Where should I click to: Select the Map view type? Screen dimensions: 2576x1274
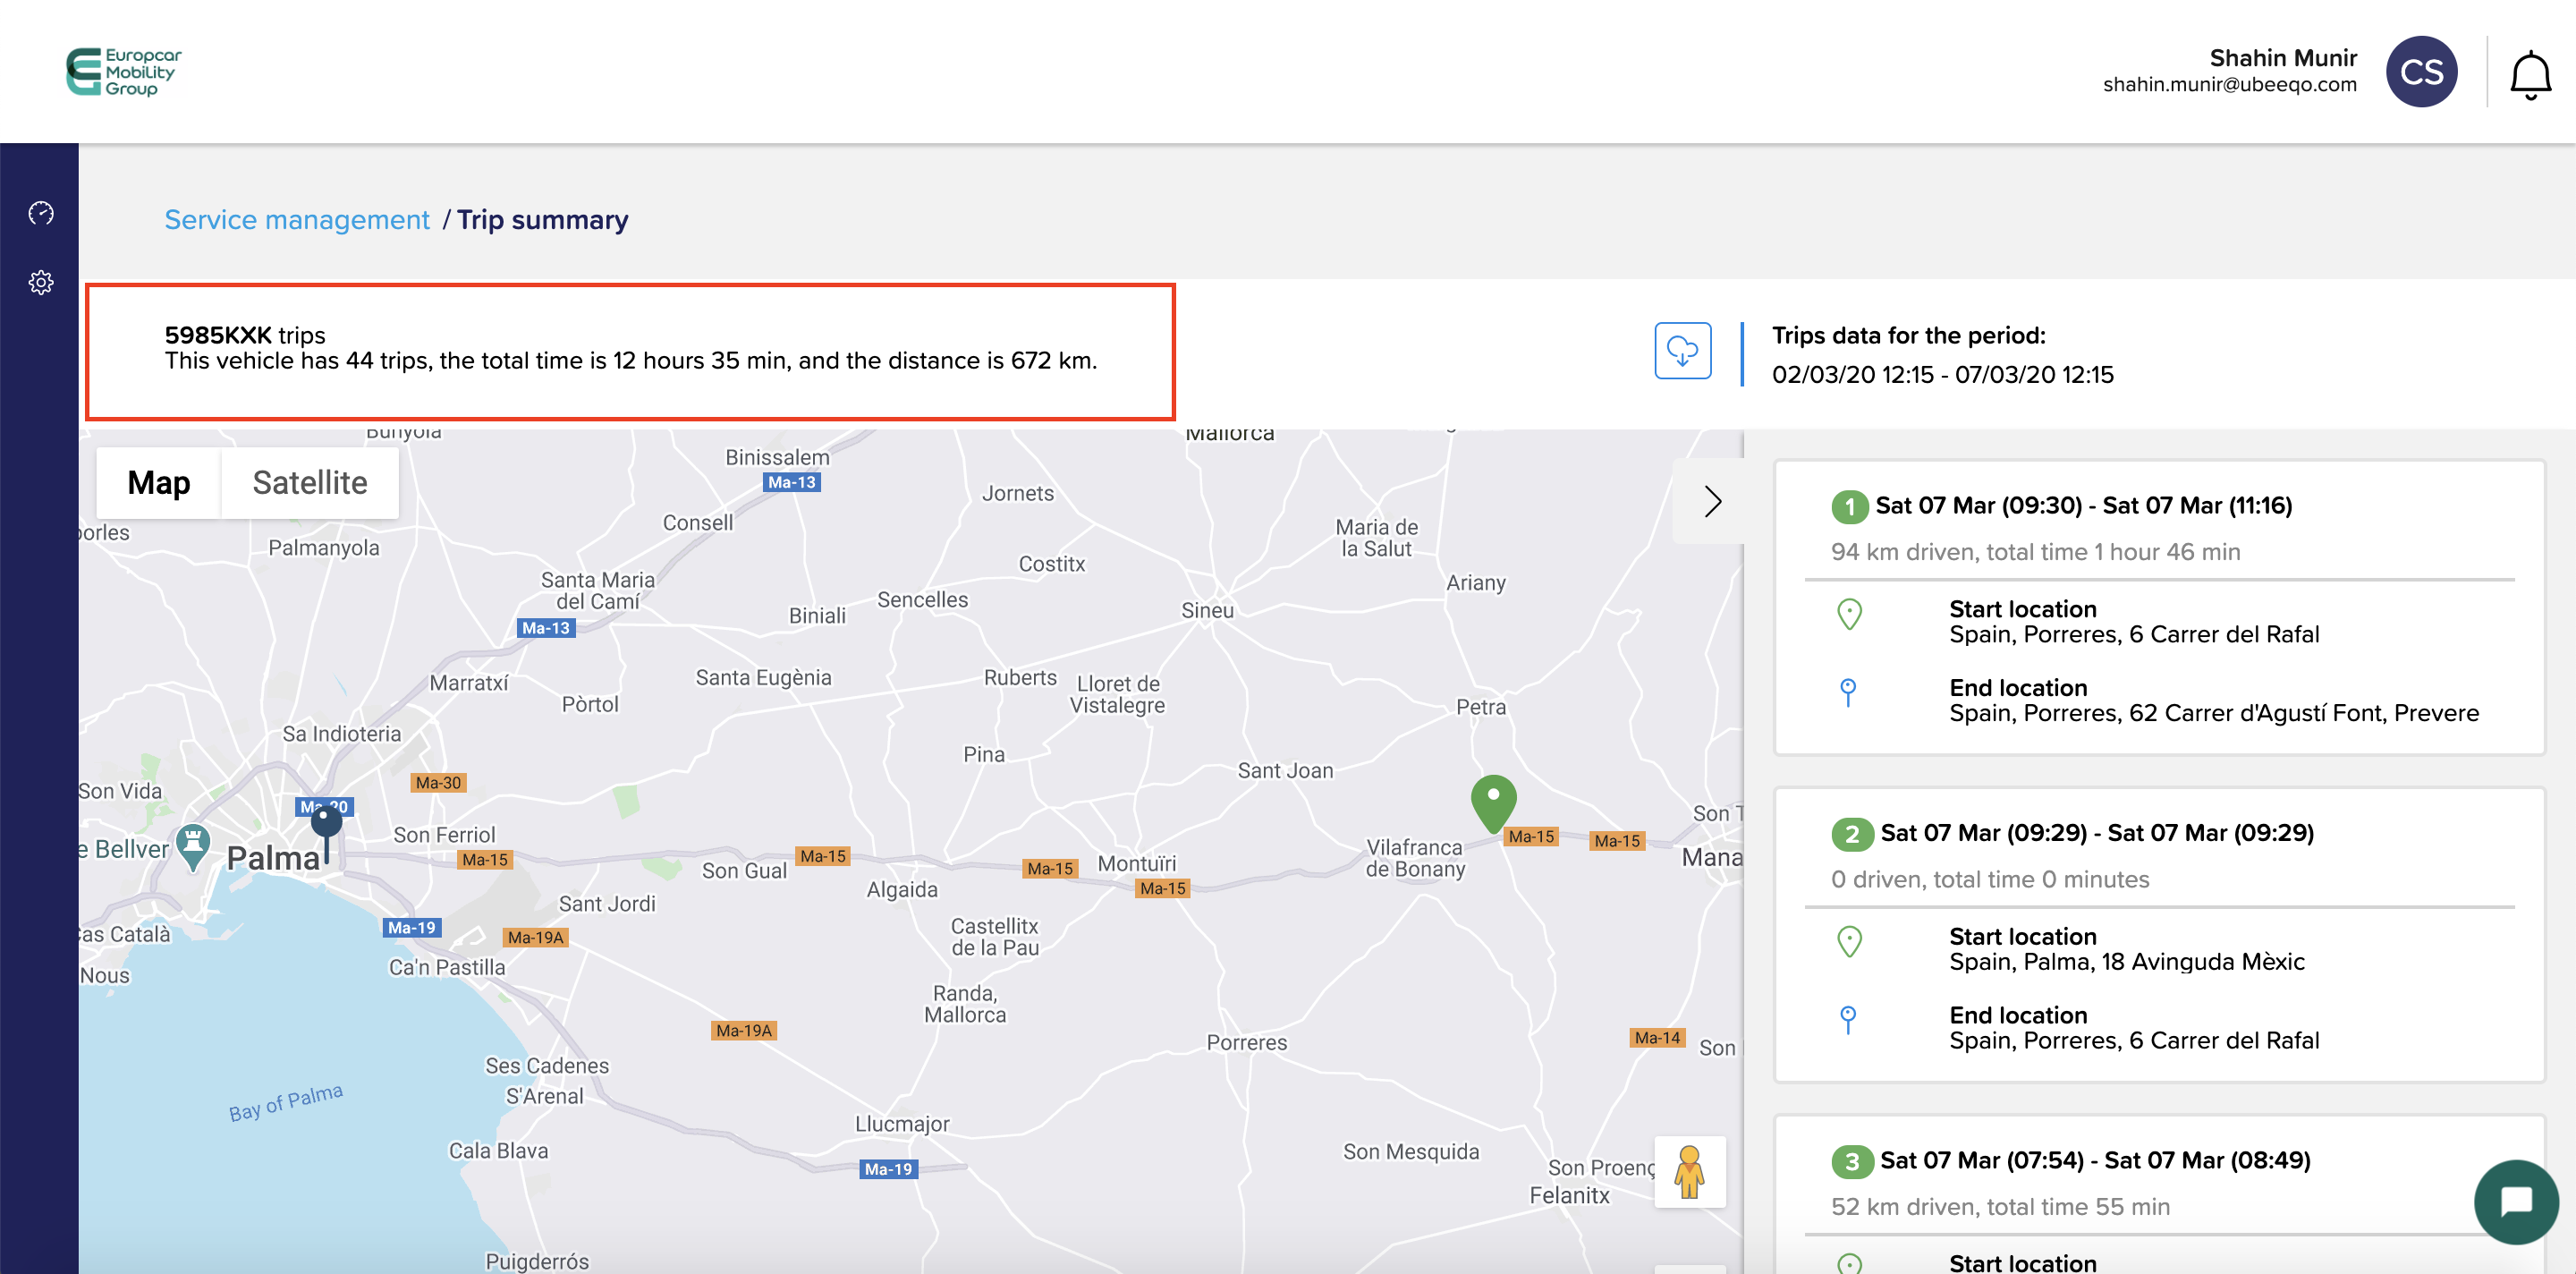pyautogui.click(x=159, y=483)
